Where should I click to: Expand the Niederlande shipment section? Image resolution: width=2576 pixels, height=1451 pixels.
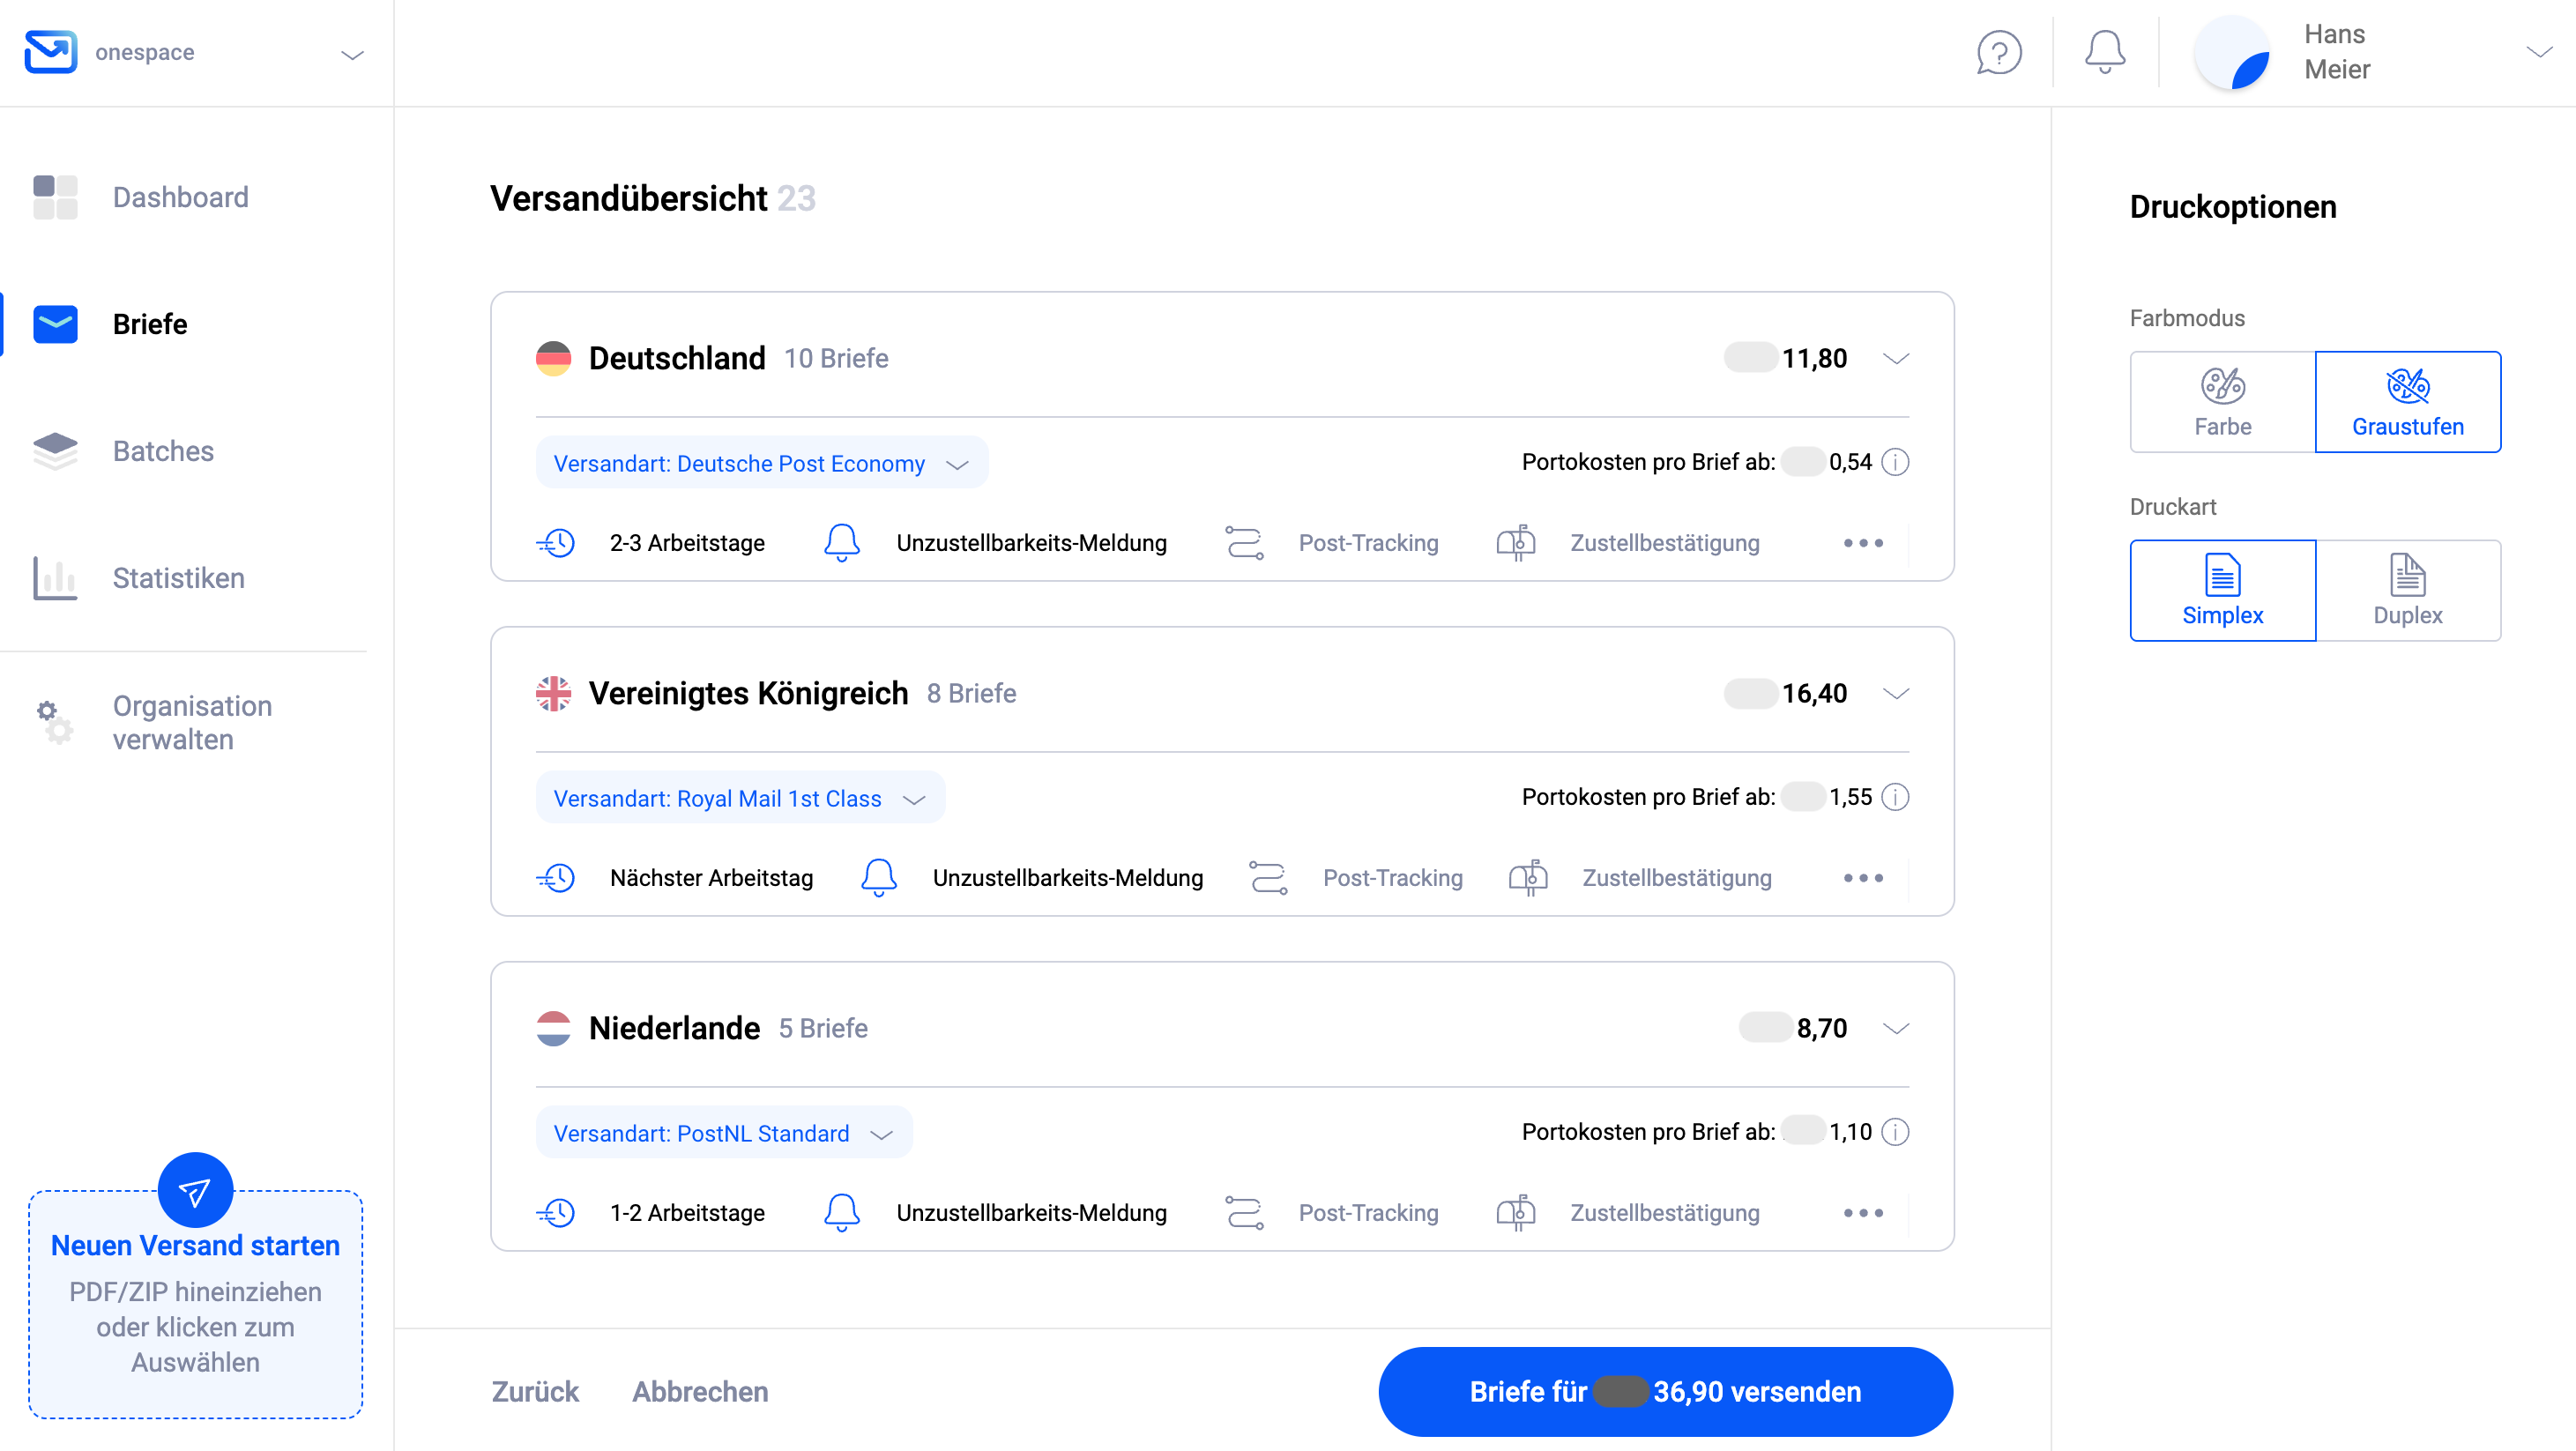point(1897,1027)
